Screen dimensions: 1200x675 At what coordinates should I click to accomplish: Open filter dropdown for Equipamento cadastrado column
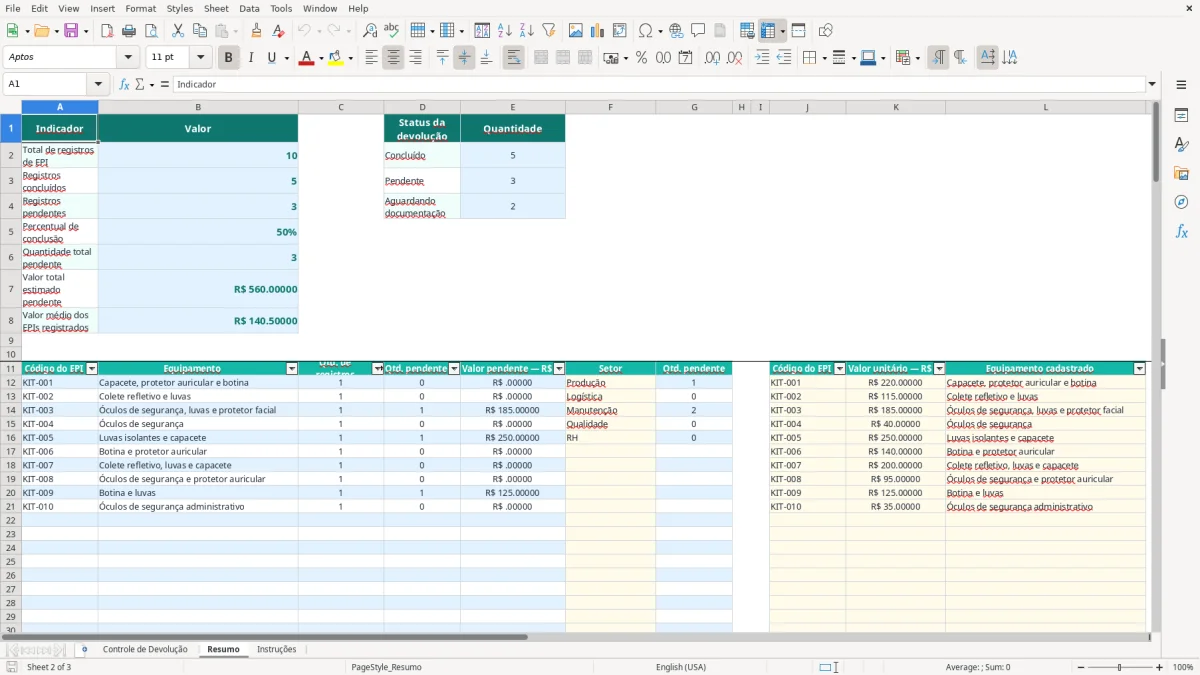click(1139, 369)
